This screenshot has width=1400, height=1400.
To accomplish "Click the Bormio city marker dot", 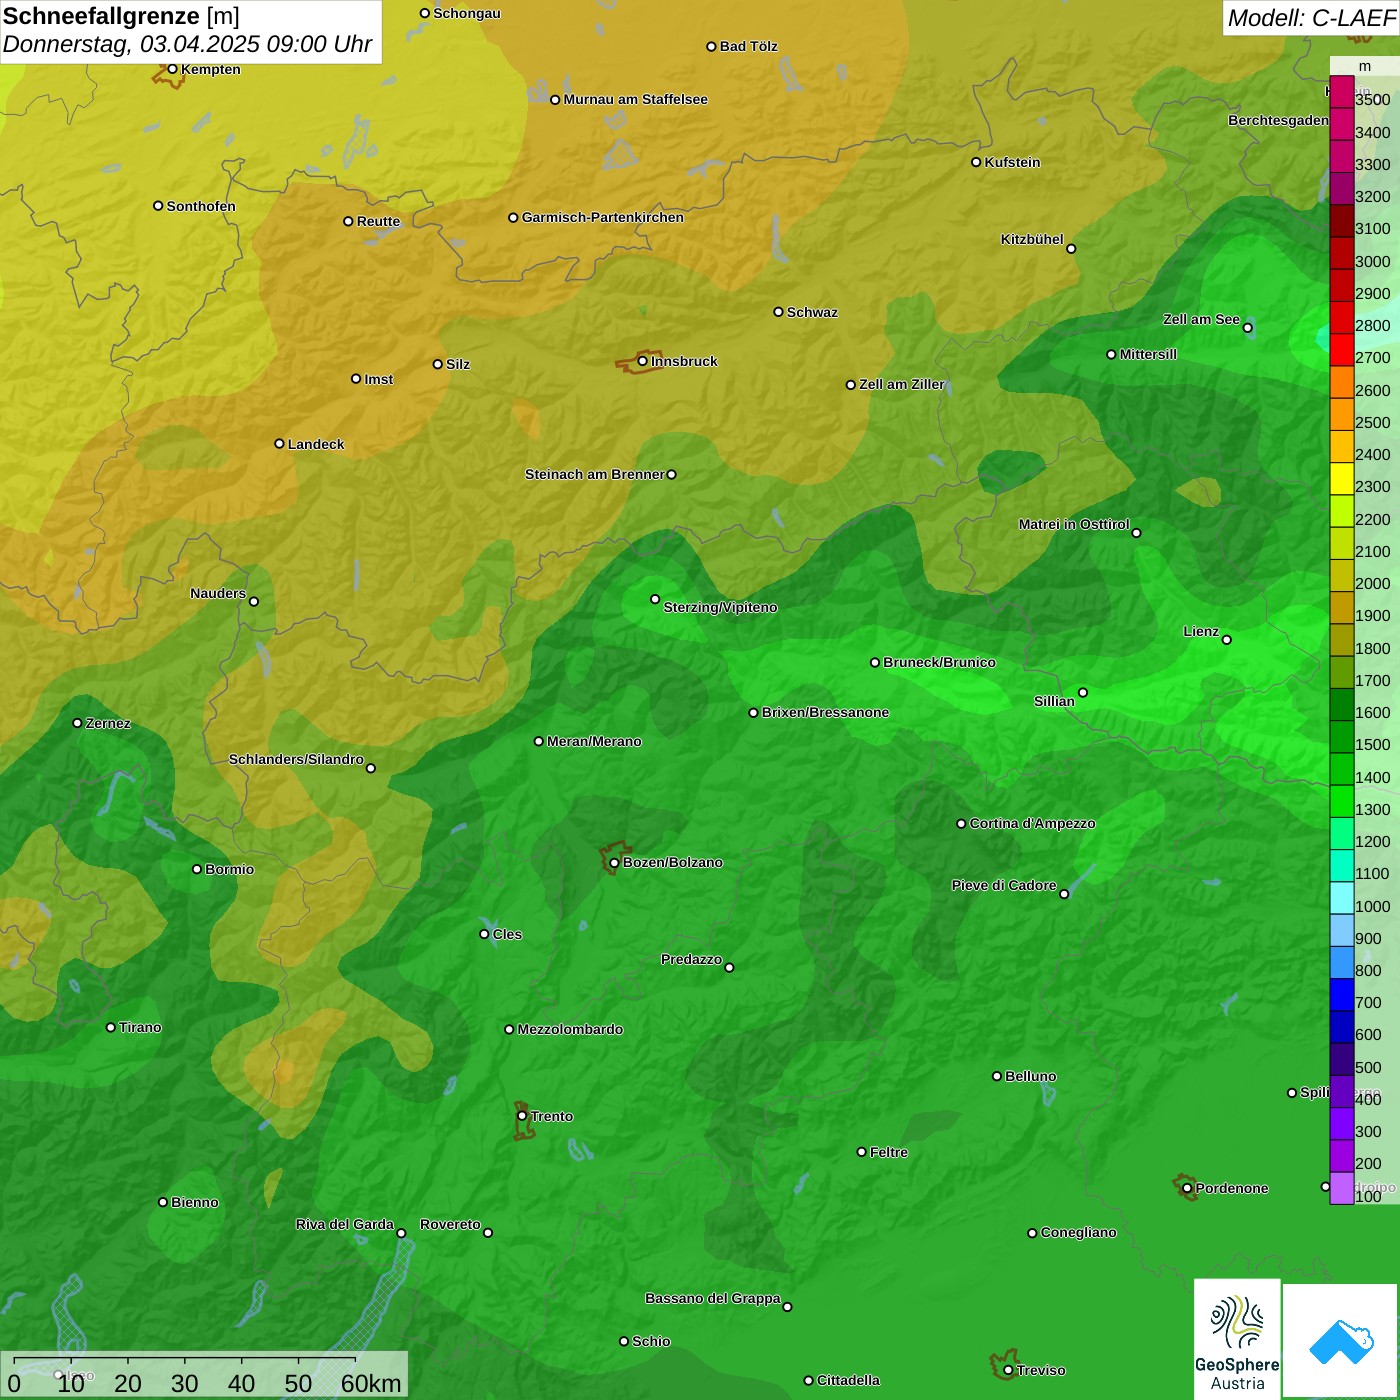I will (x=197, y=869).
